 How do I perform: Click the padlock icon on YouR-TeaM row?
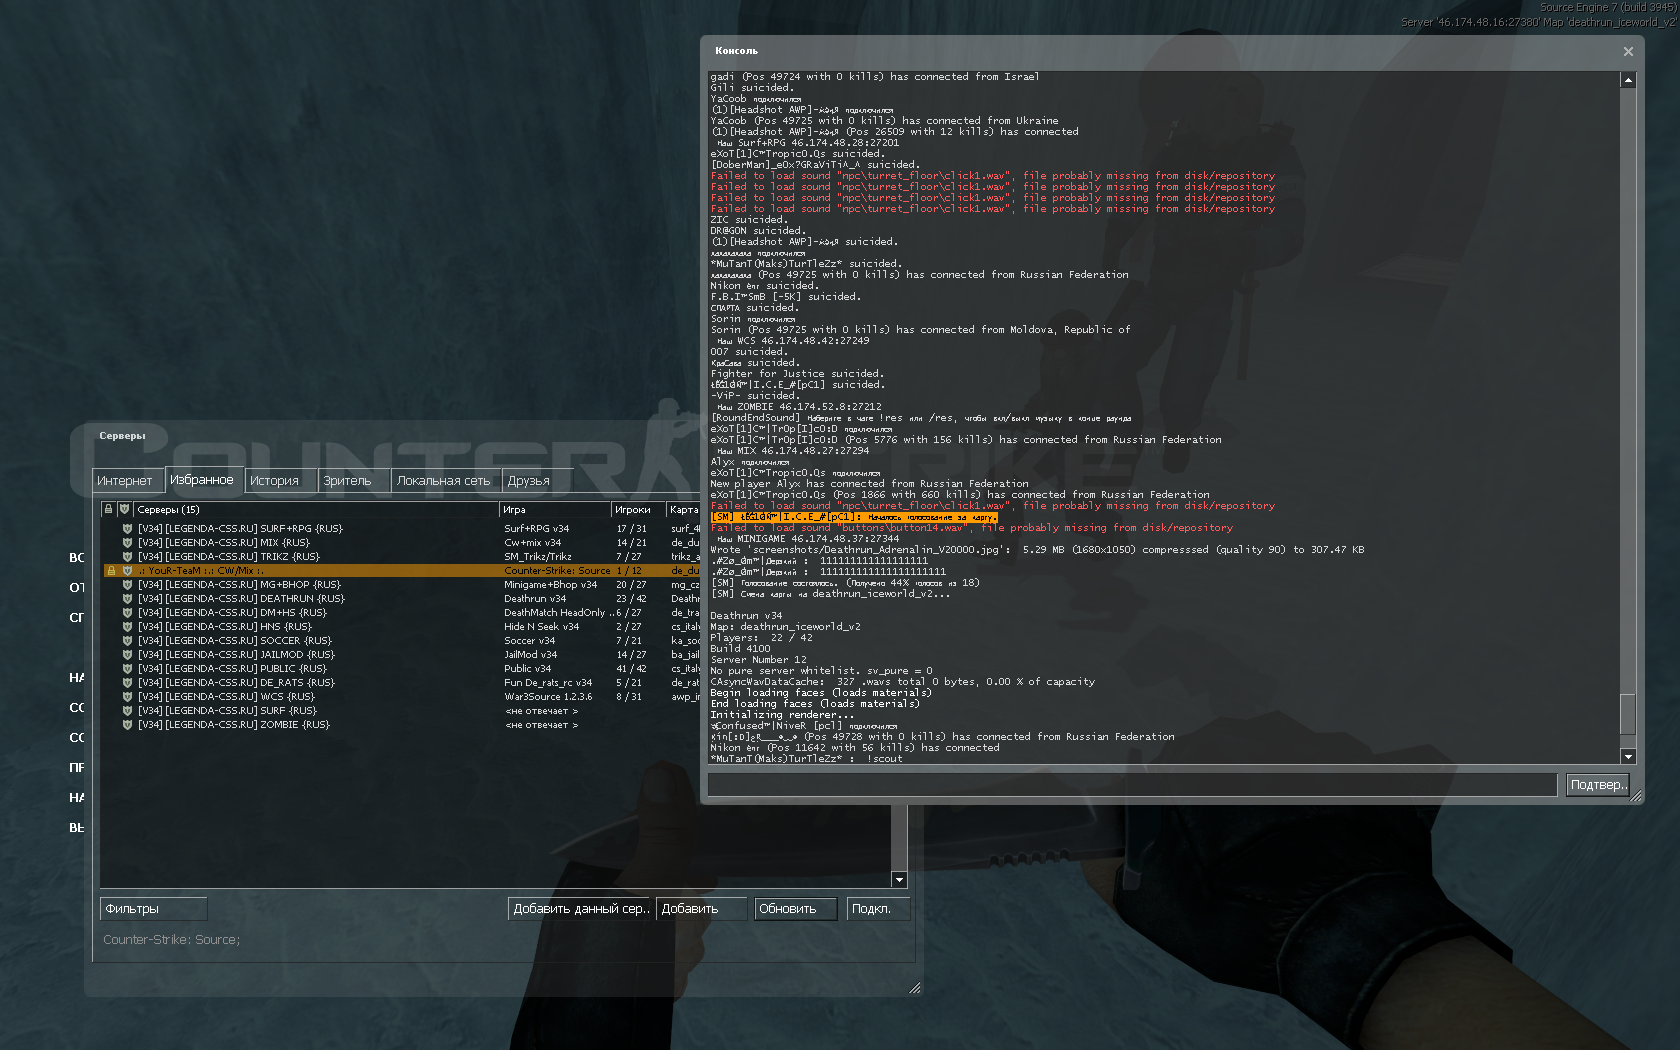pyautogui.click(x=111, y=570)
